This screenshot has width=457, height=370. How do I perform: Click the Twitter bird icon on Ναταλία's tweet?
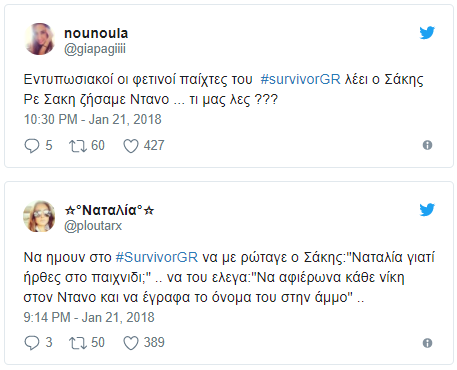pyautogui.click(x=427, y=210)
